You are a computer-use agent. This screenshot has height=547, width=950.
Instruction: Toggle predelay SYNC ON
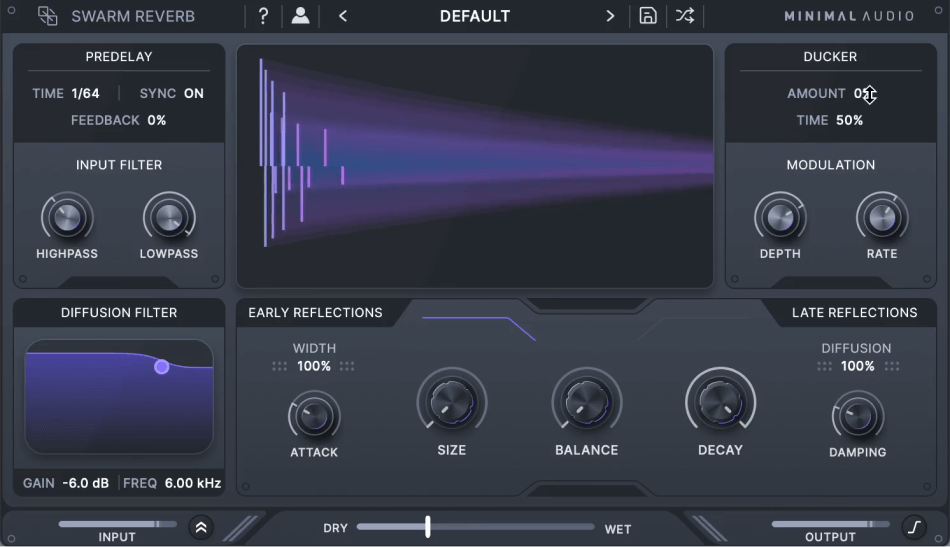[194, 93]
